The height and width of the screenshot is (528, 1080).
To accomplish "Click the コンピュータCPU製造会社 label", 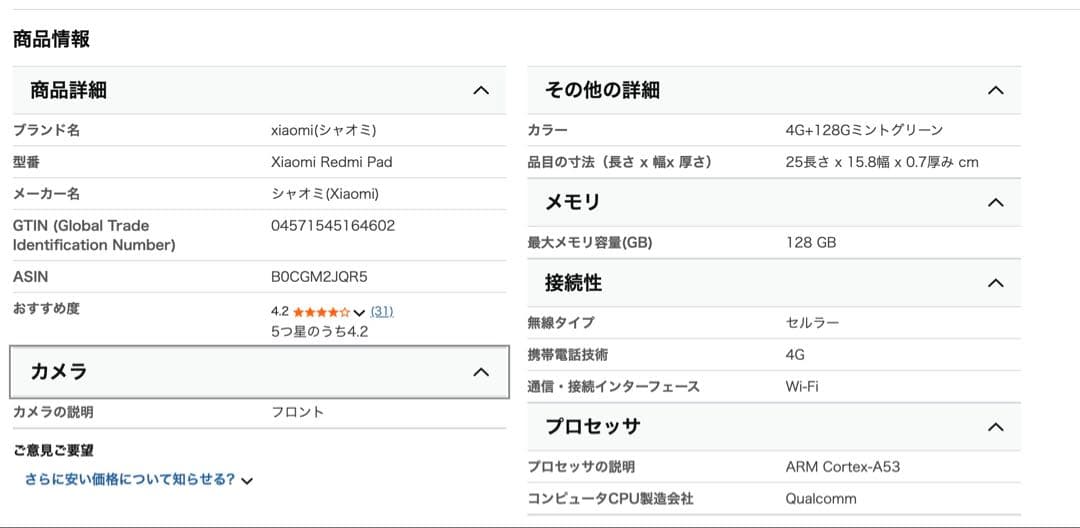I will click(610, 499).
